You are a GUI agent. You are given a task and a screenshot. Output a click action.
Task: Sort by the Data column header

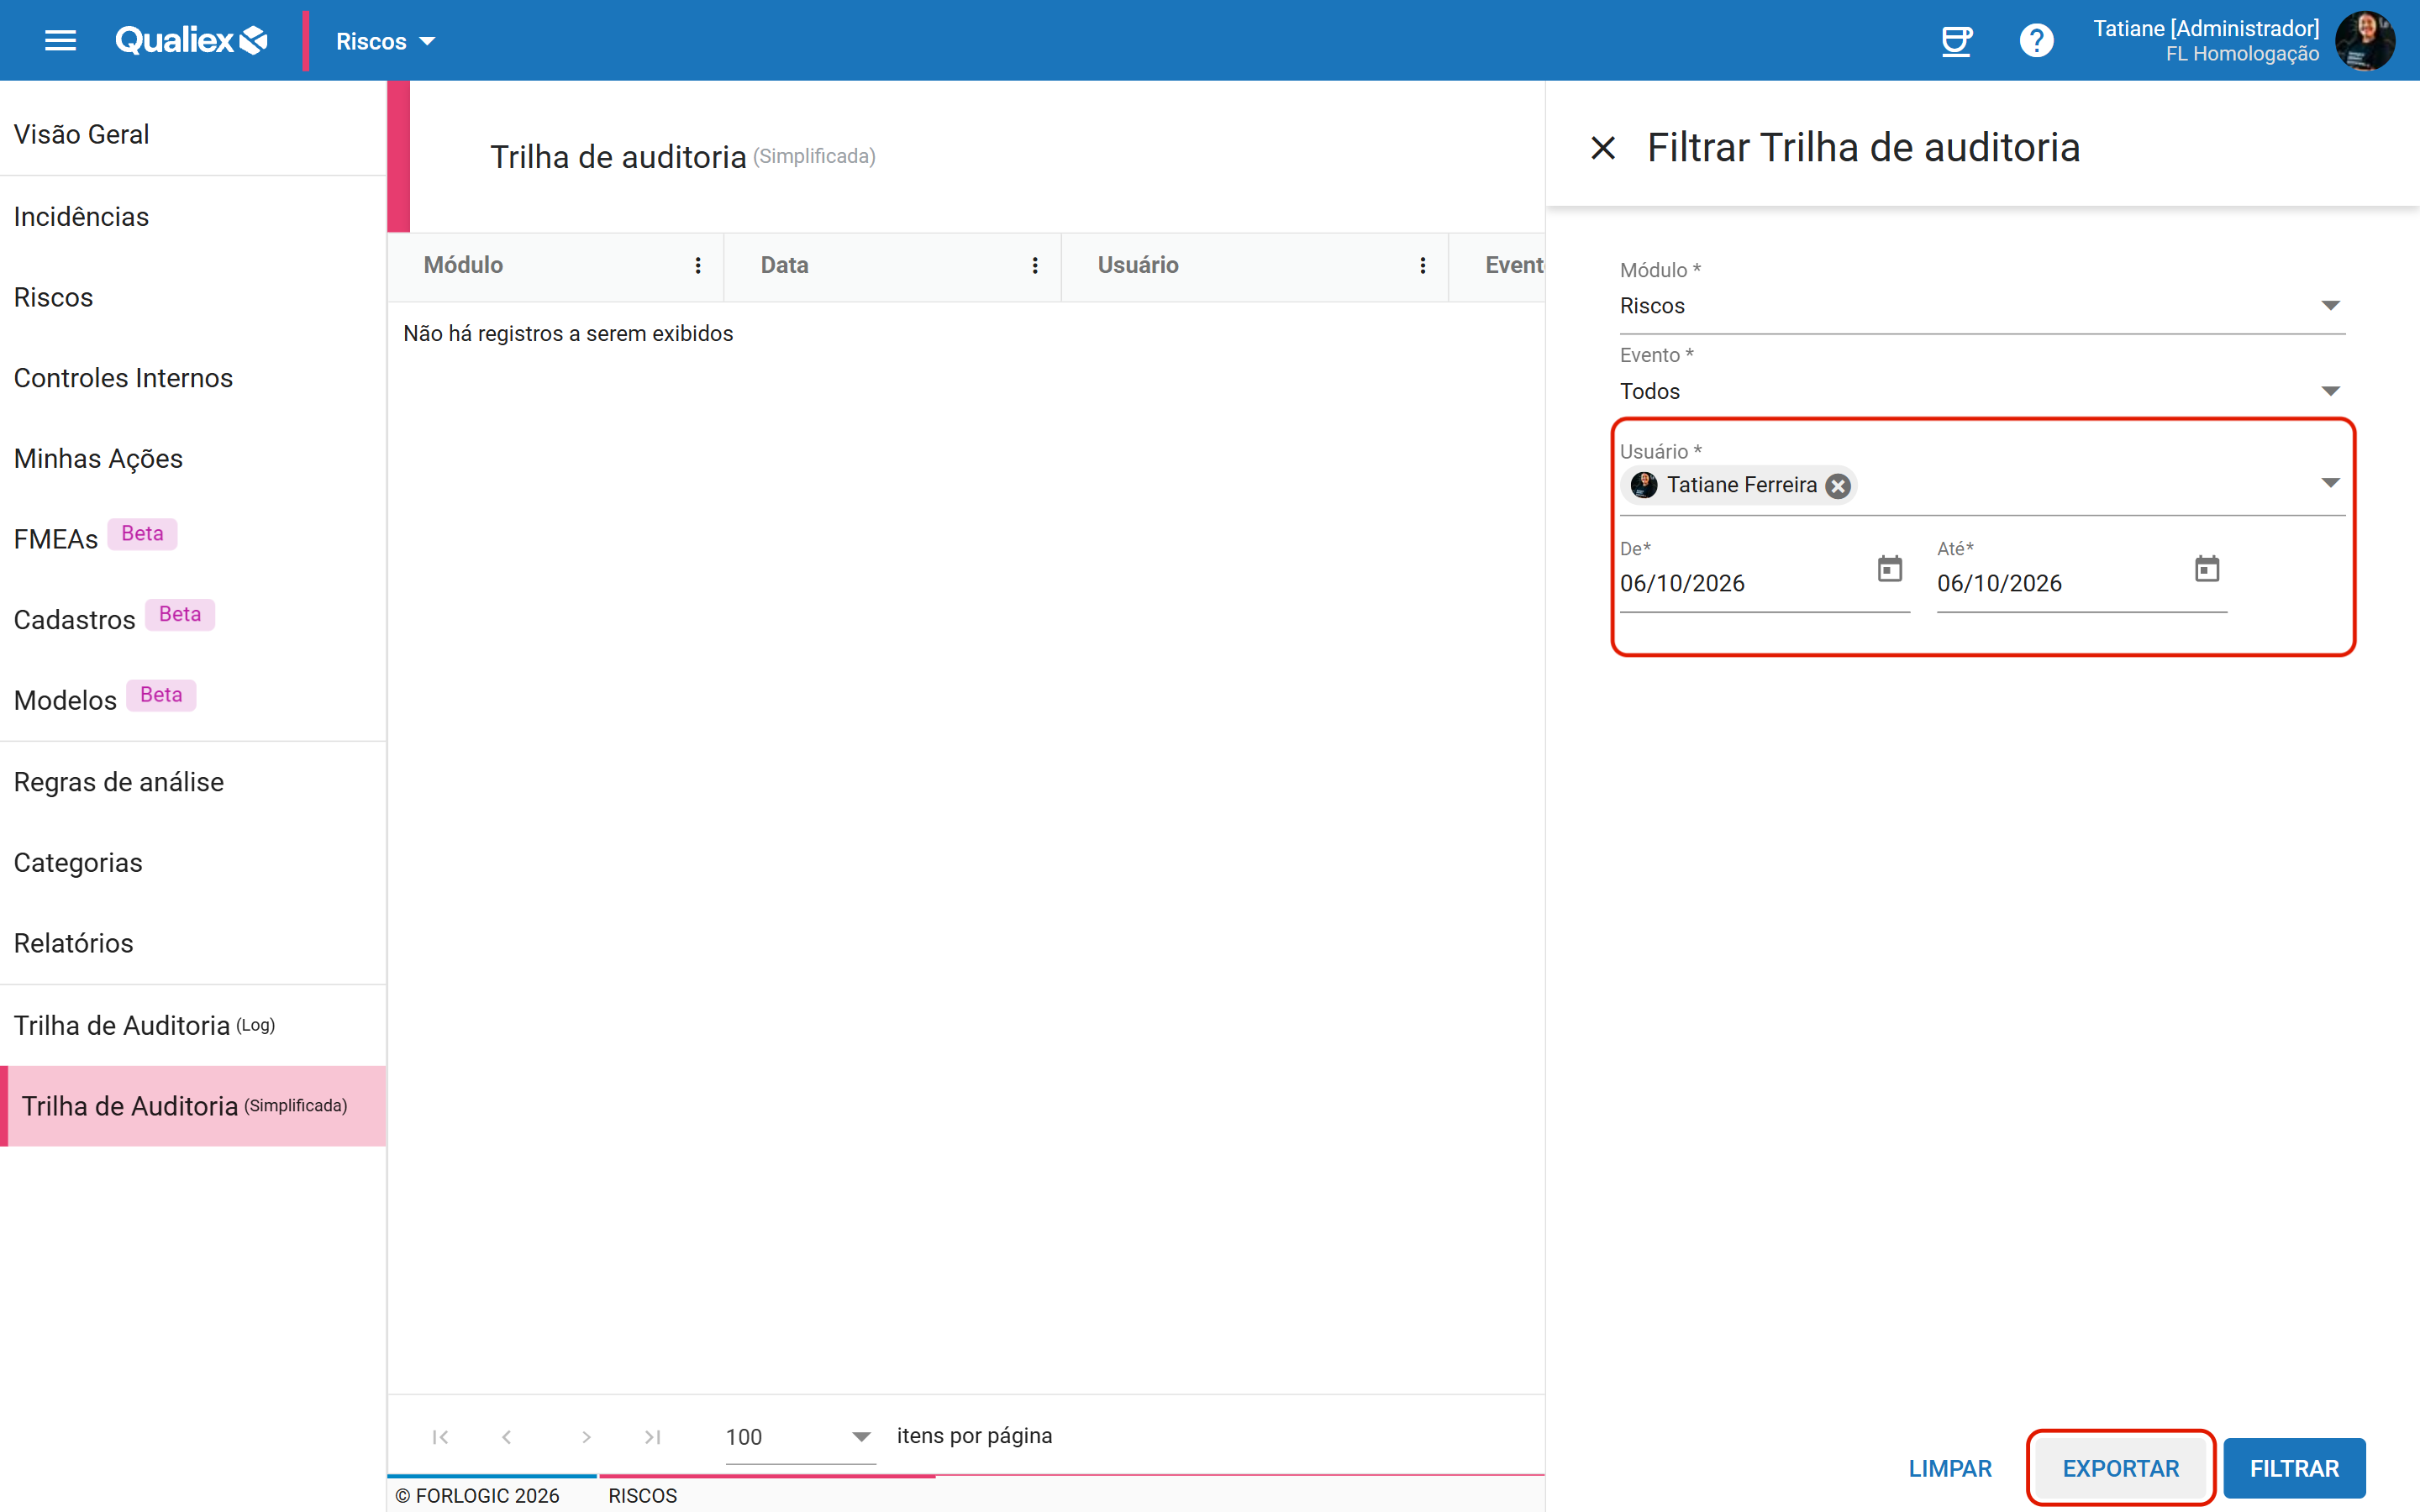click(785, 265)
